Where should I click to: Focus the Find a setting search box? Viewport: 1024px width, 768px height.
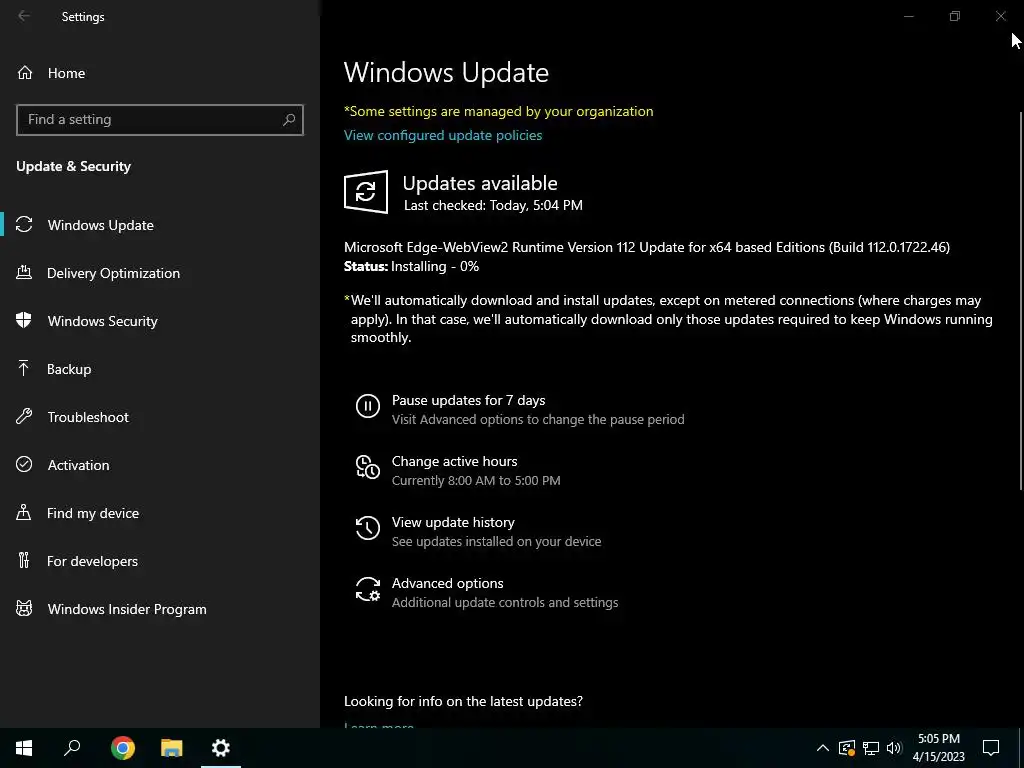coord(160,120)
